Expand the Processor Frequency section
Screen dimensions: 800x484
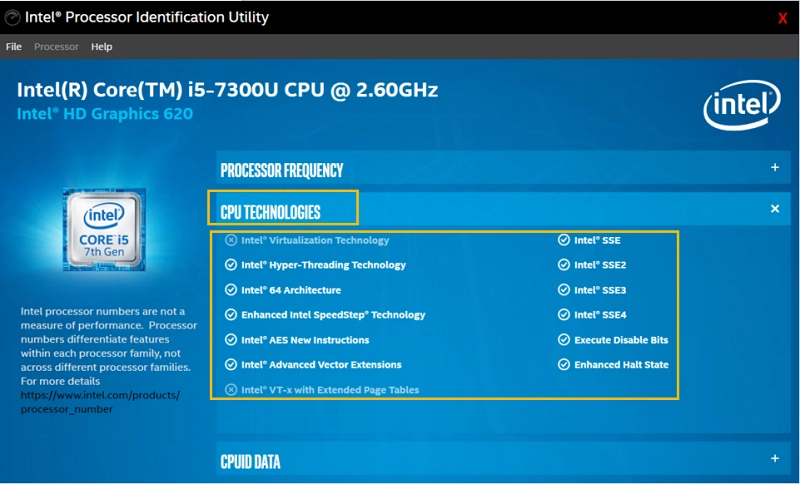(503, 168)
